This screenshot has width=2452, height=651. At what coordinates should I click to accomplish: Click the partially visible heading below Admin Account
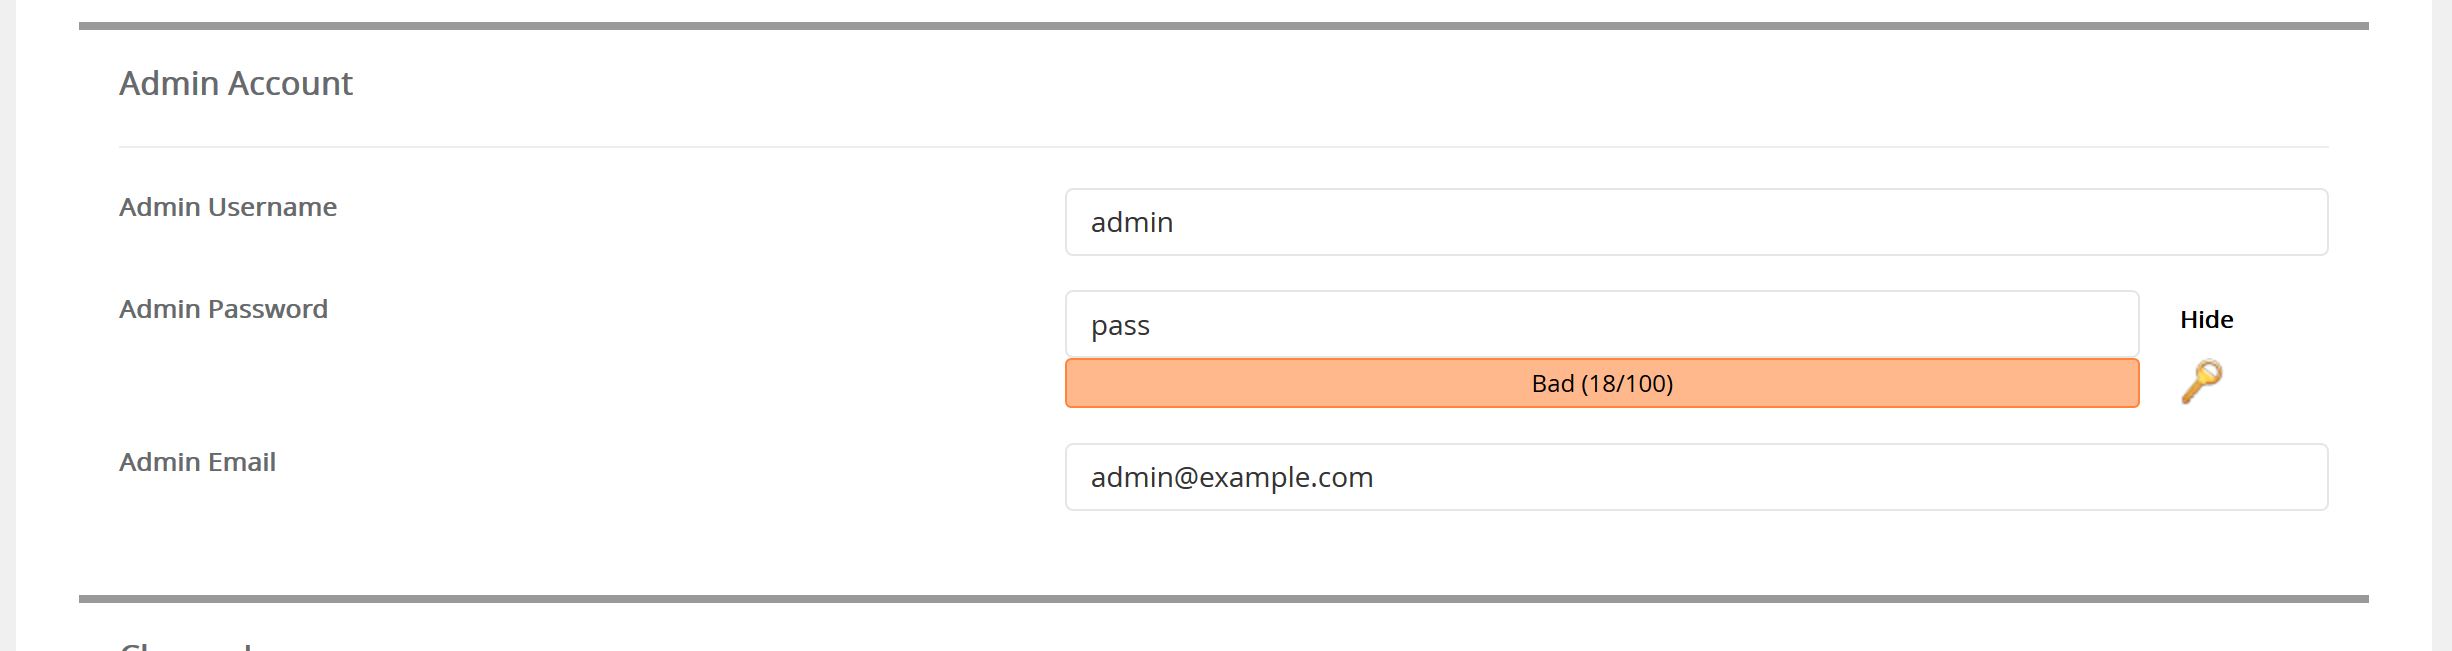coord(186,645)
